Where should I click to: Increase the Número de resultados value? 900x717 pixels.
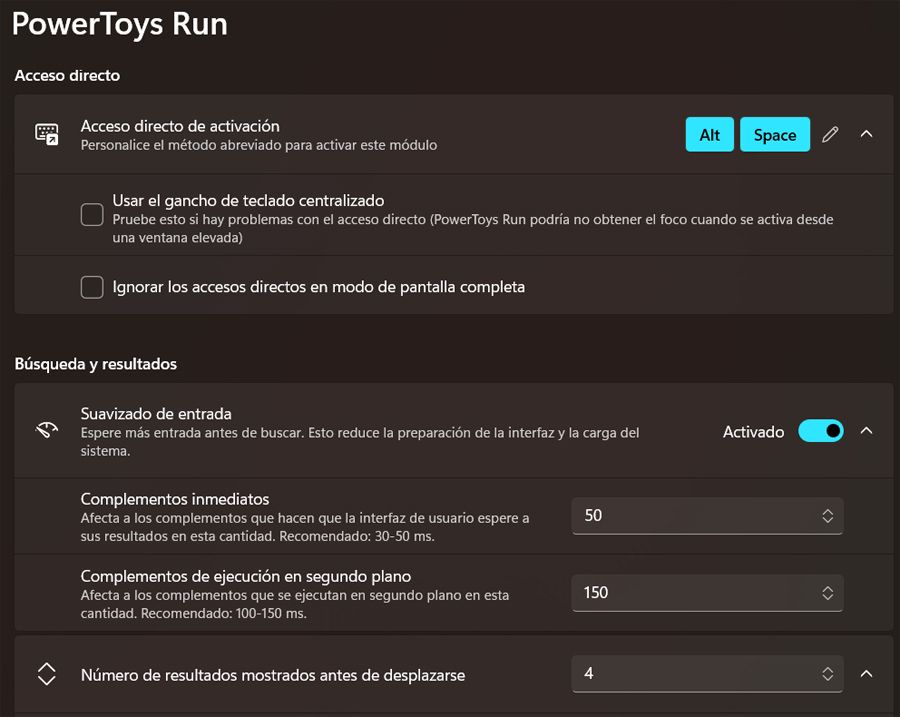click(x=828, y=669)
